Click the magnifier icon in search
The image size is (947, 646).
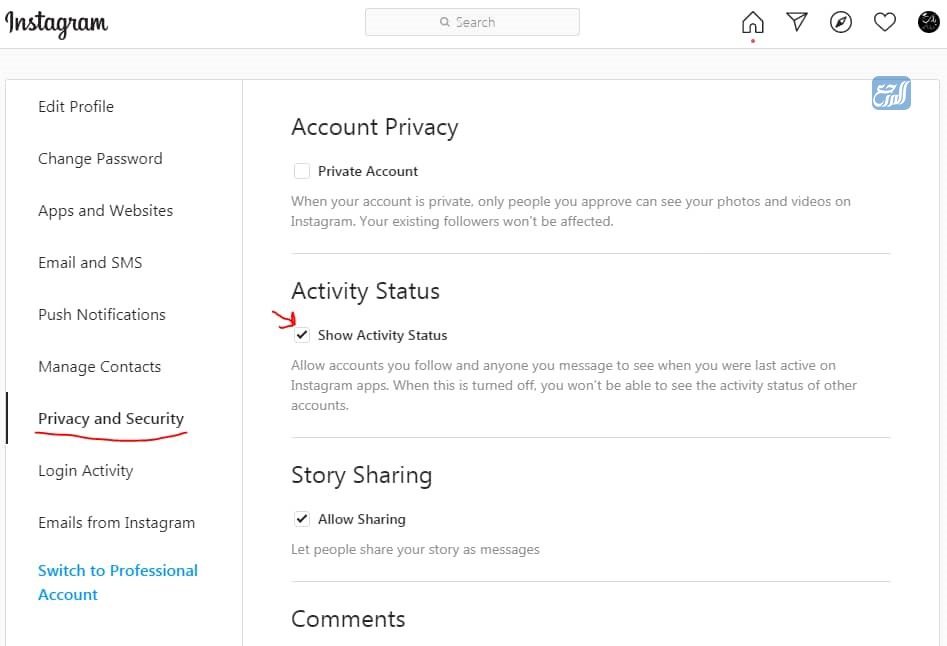(445, 22)
